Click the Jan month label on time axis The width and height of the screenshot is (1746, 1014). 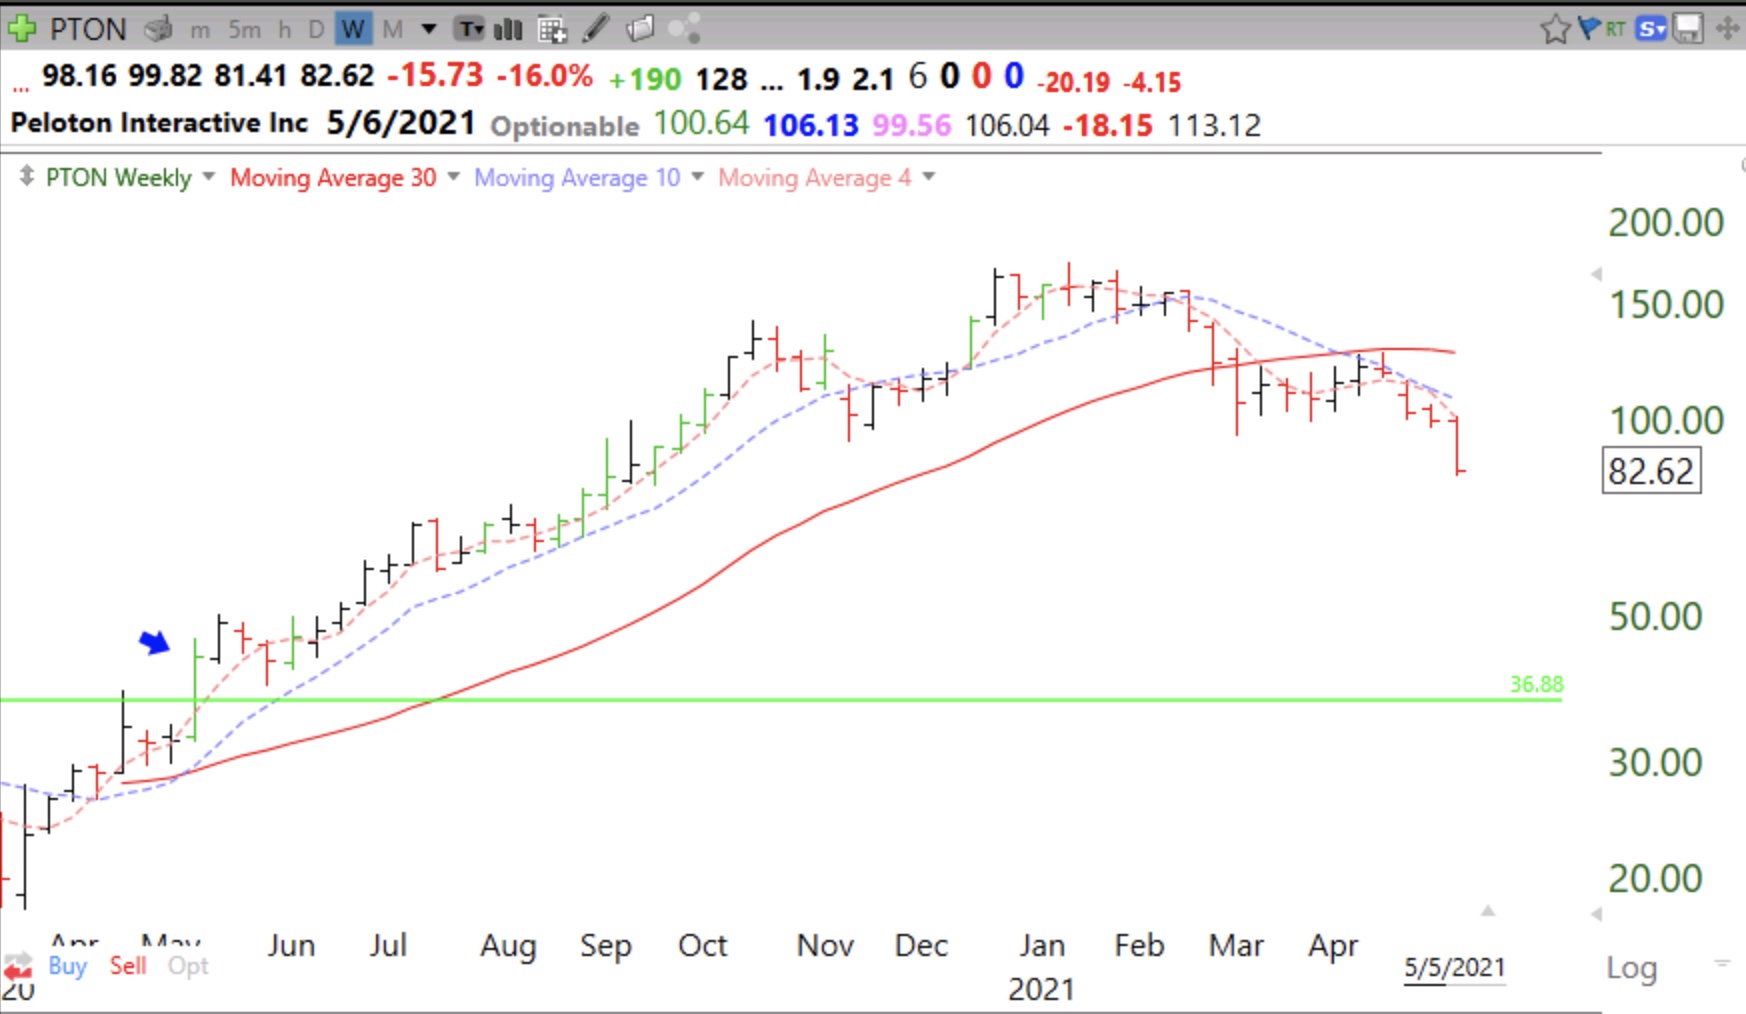pos(1042,945)
